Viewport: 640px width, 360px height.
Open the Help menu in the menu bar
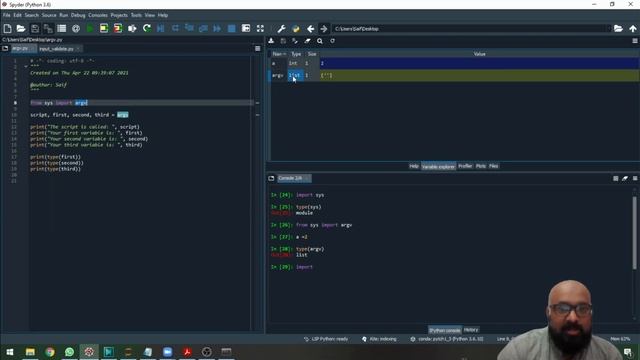click(163, 15)
